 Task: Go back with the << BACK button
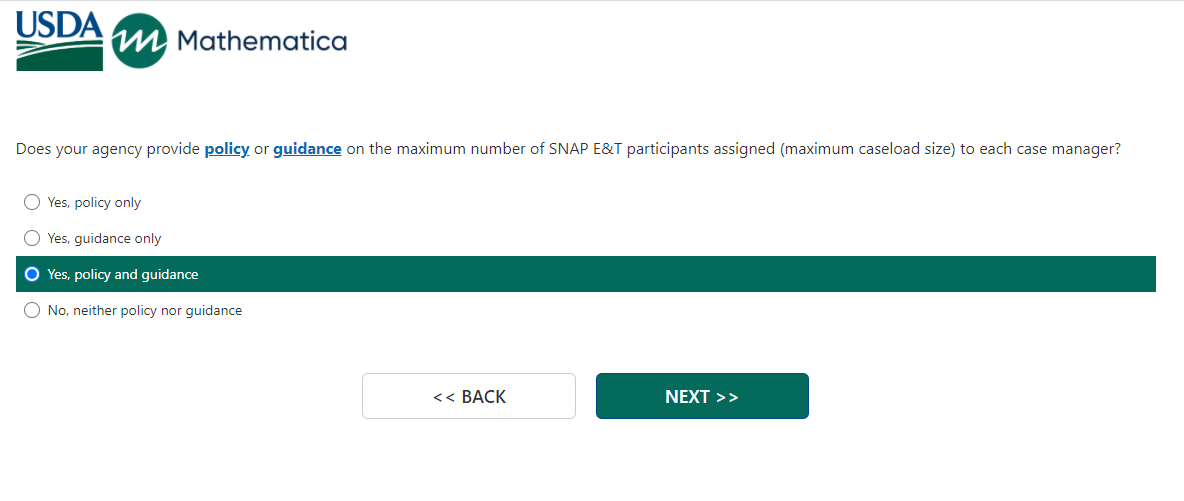tap(469, 396)
